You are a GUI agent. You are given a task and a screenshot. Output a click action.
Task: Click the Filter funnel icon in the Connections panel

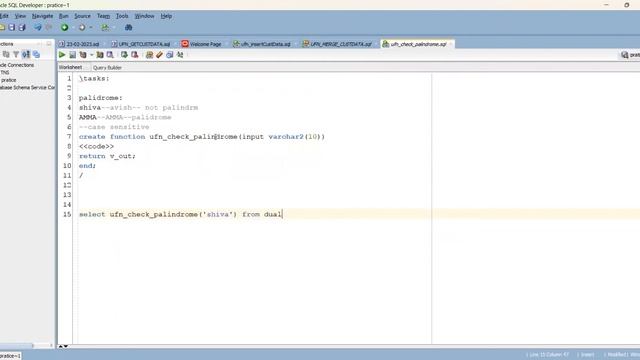click(16, 54)
